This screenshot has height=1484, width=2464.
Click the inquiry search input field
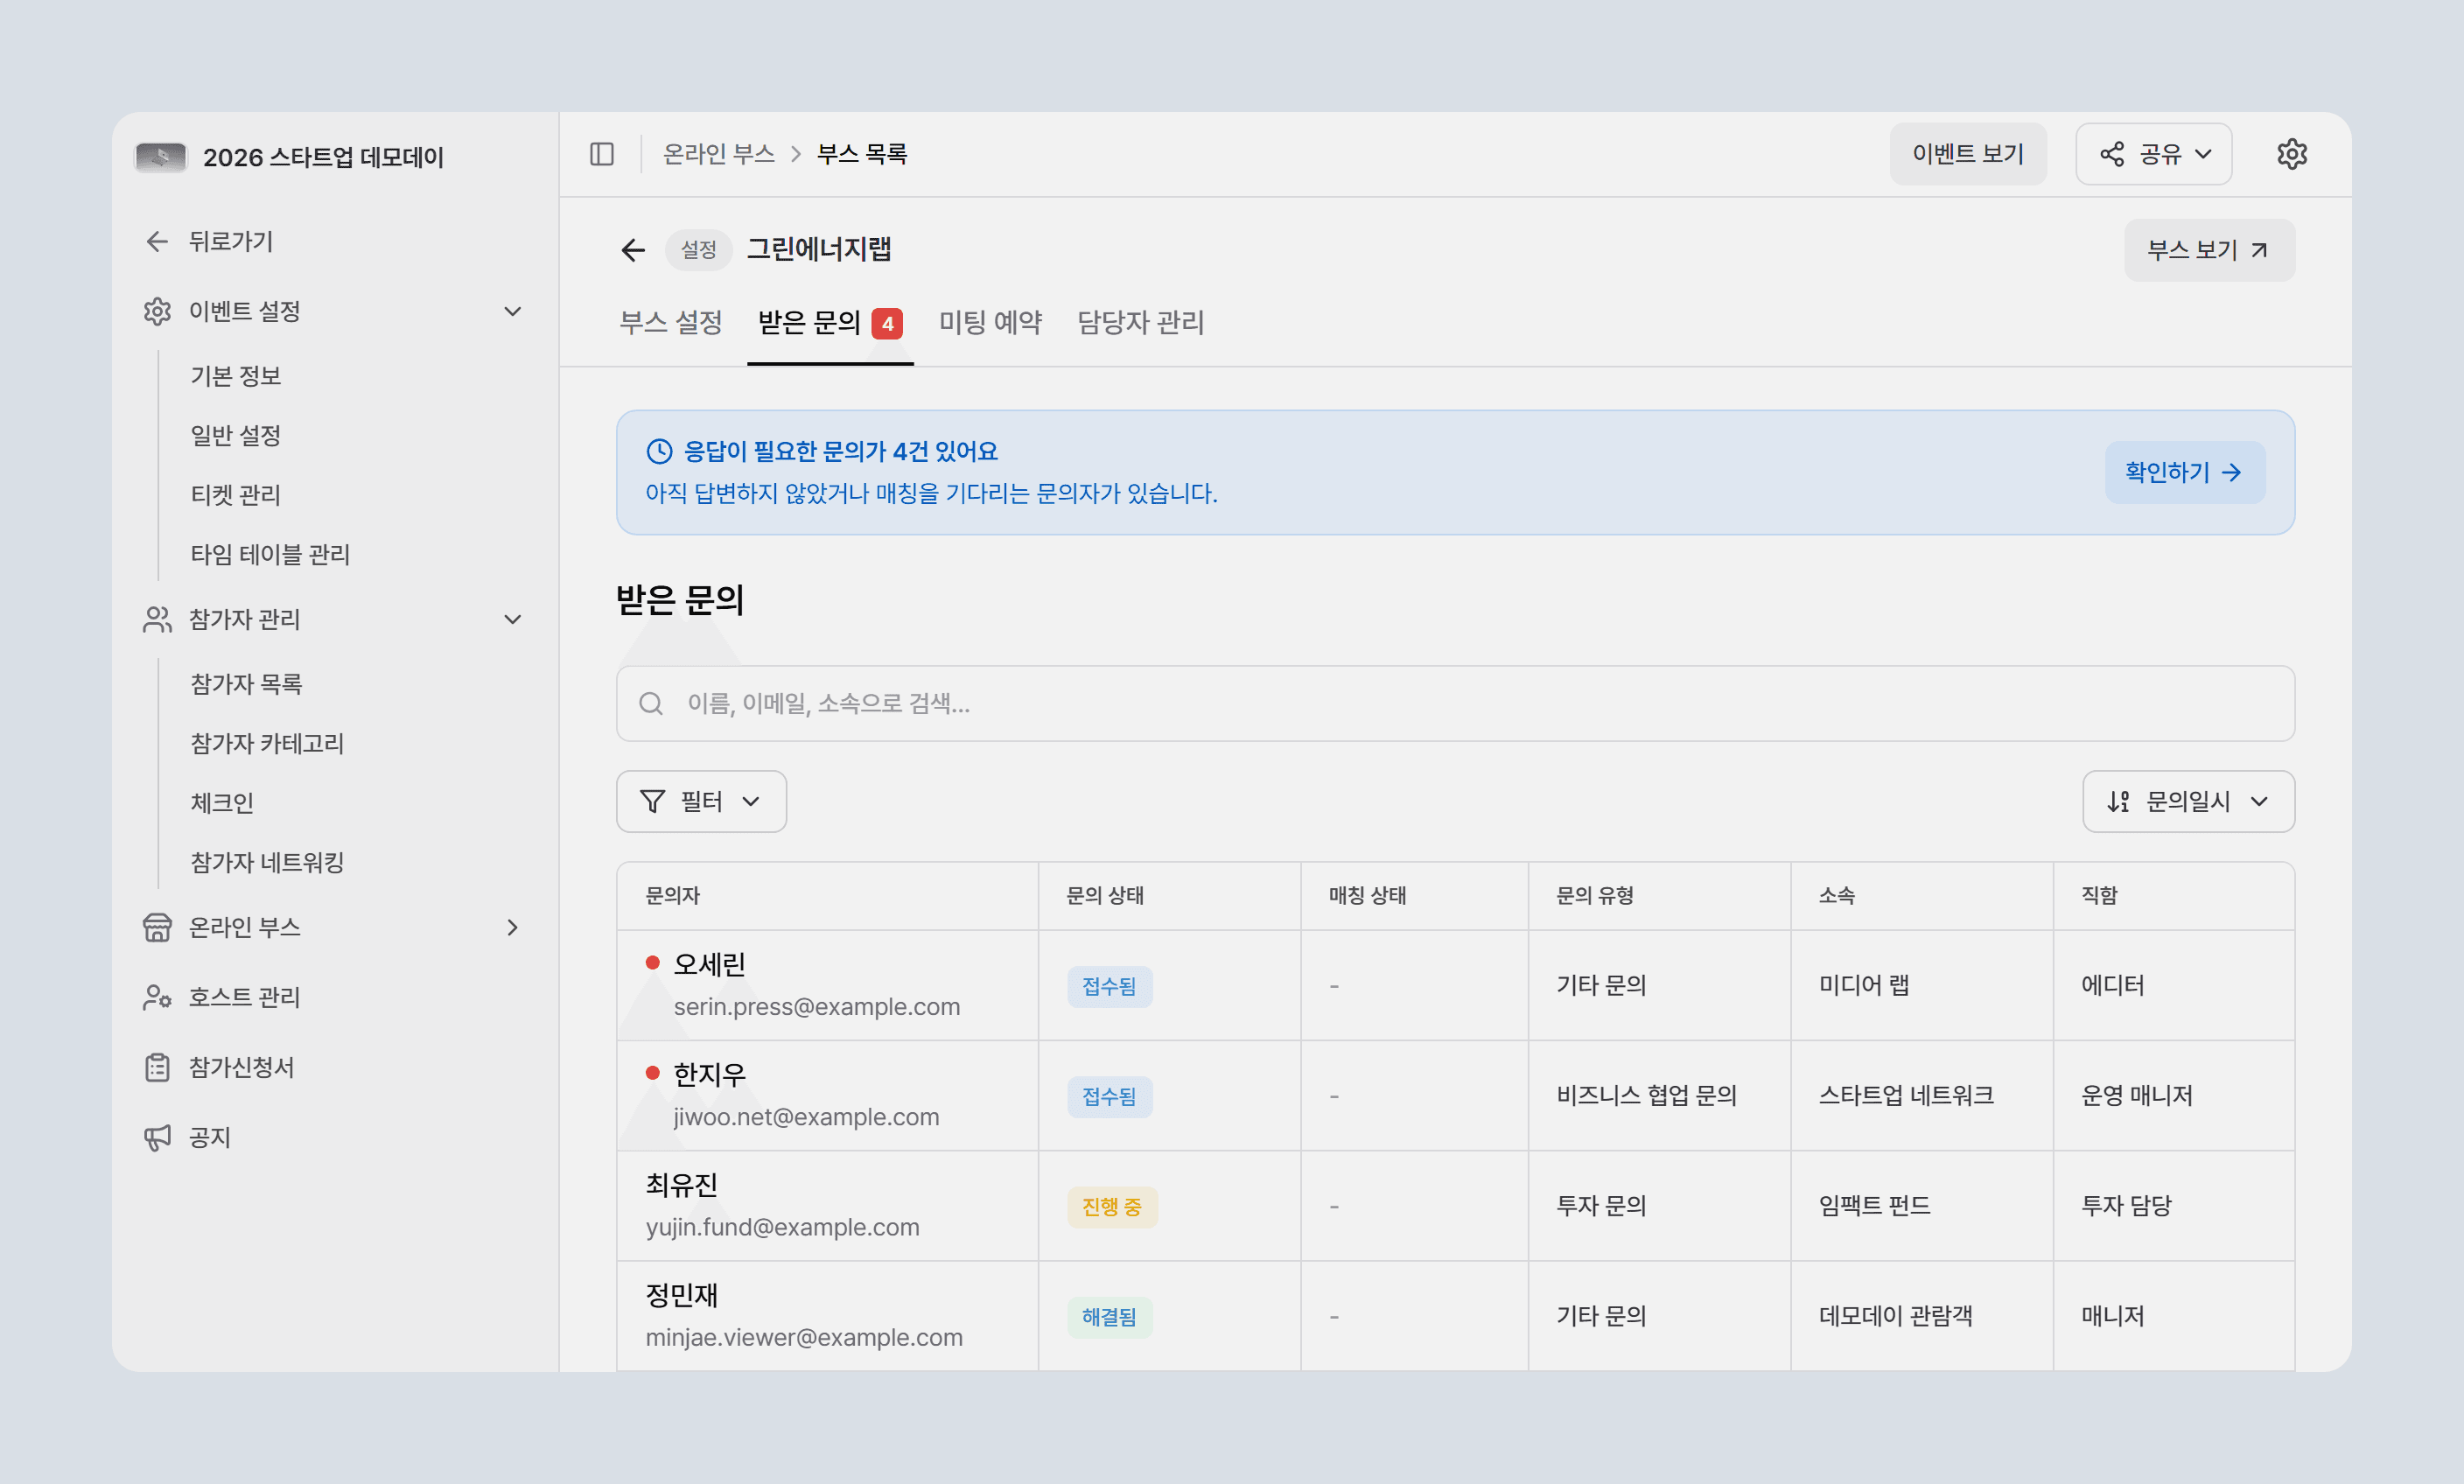click(x=1455, y=703)
